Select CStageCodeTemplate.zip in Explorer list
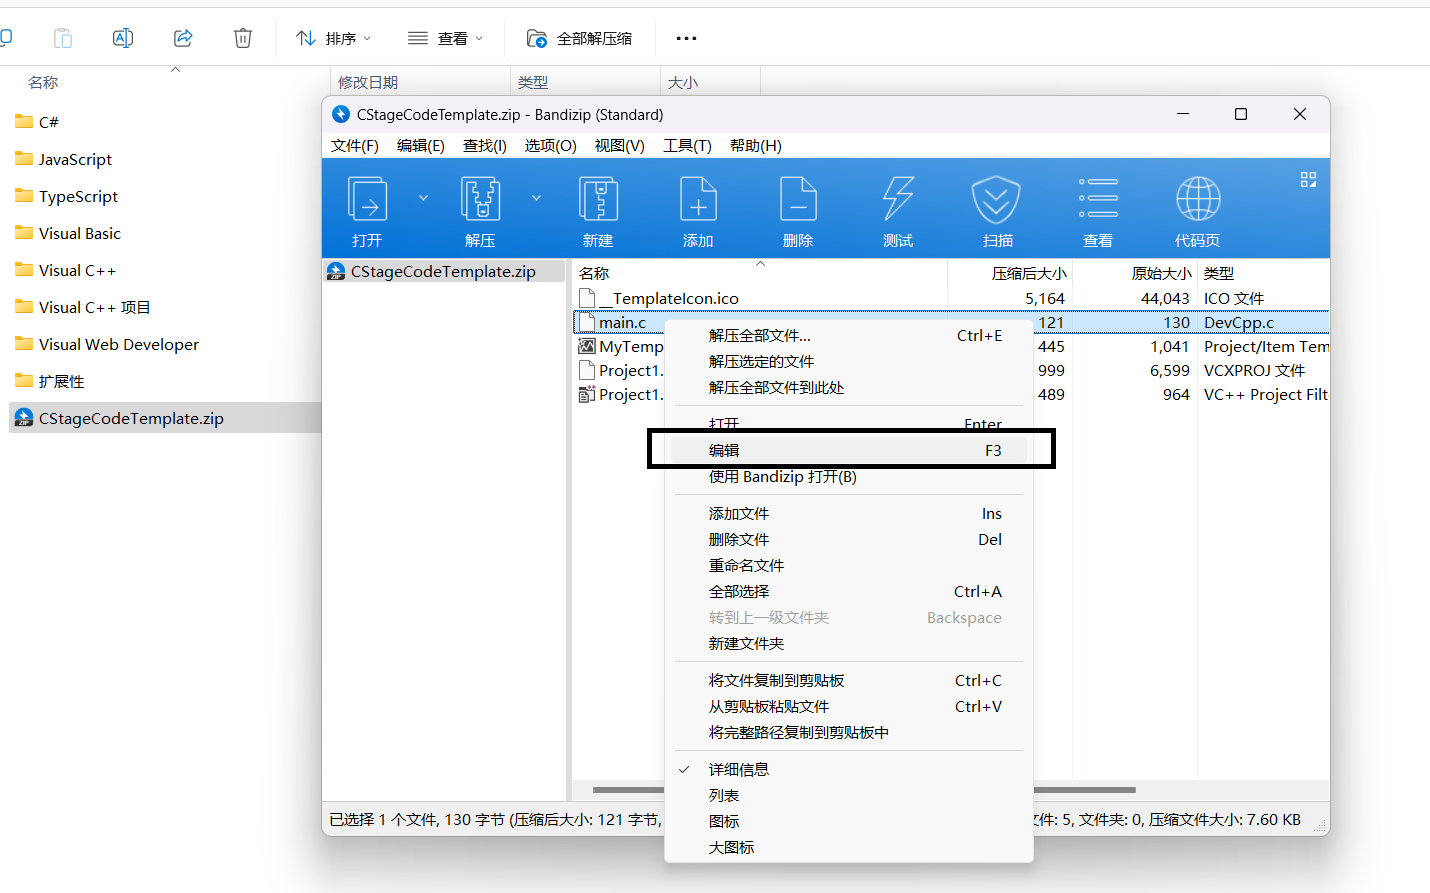This screenshot has width=1430, height=893. [x=165, y=418]
